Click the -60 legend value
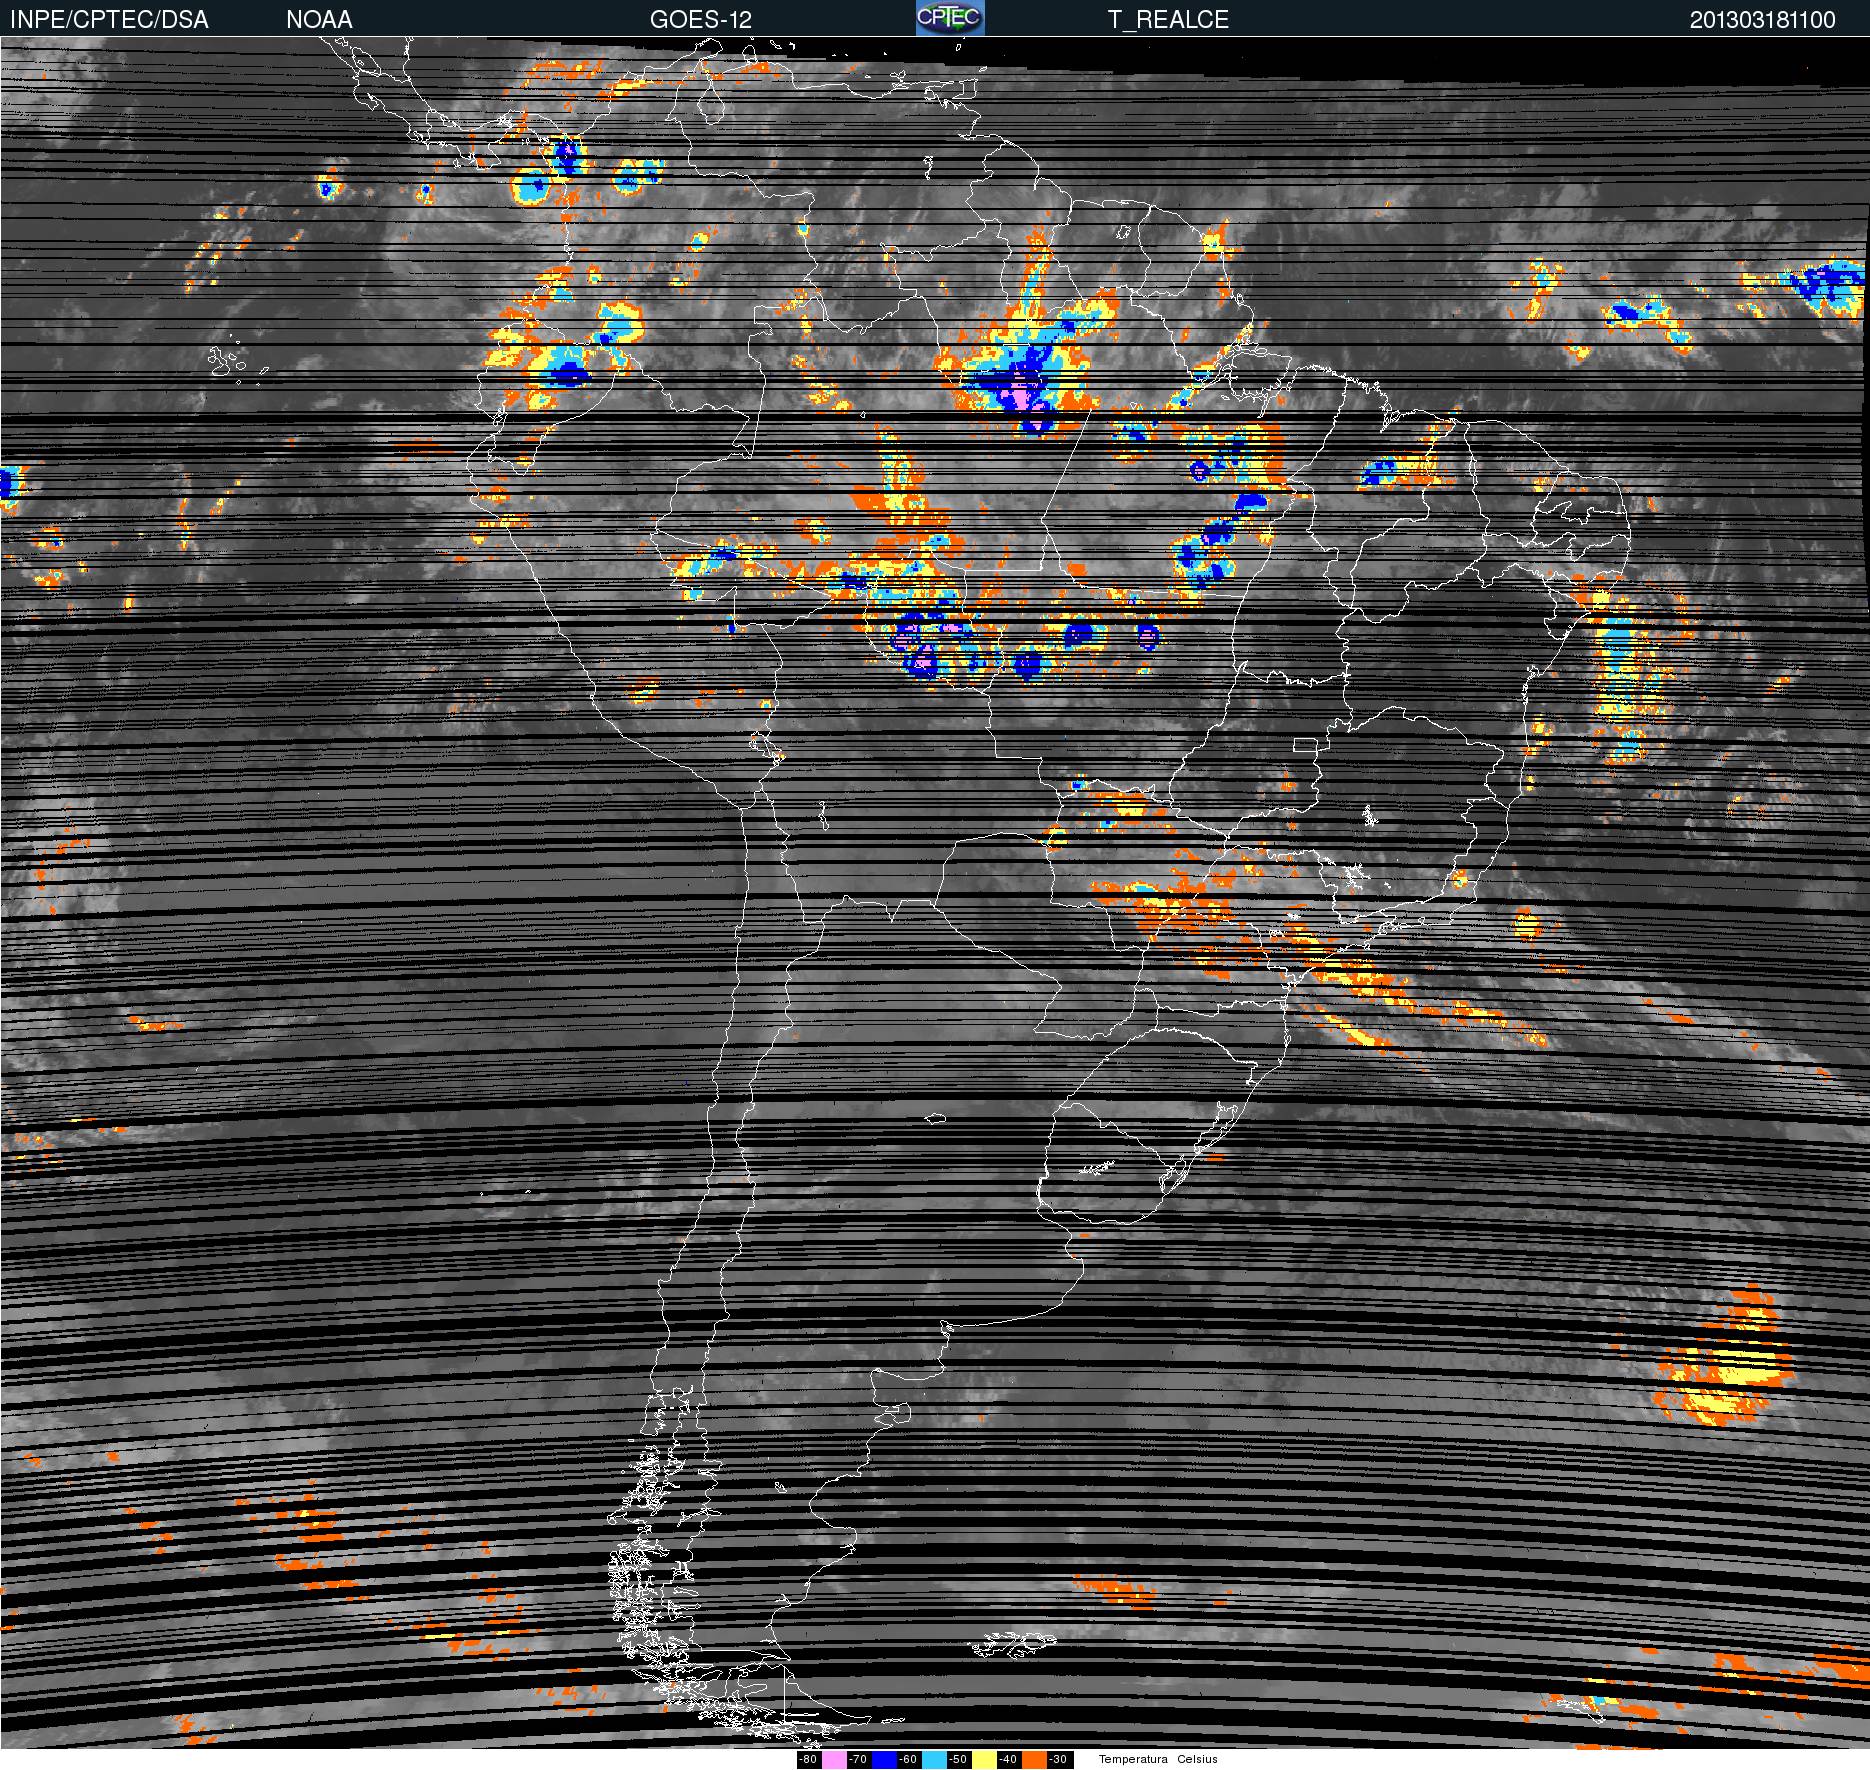 coord(908,1759)
